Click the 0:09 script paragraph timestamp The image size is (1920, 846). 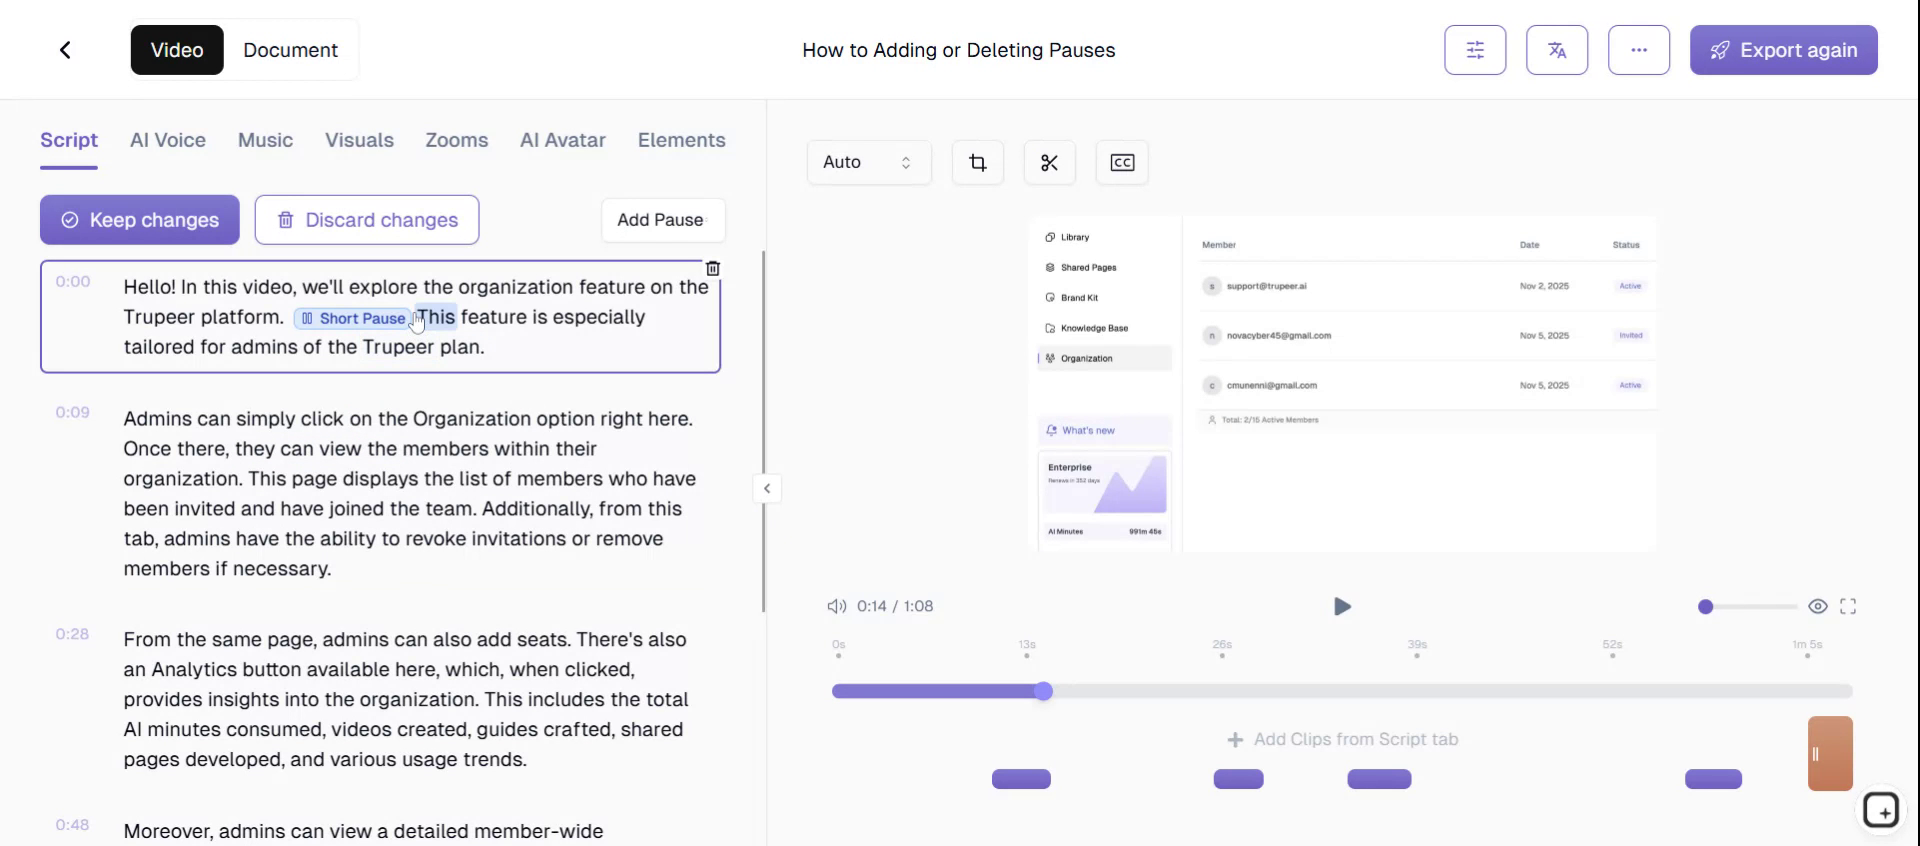coord(72,412)
